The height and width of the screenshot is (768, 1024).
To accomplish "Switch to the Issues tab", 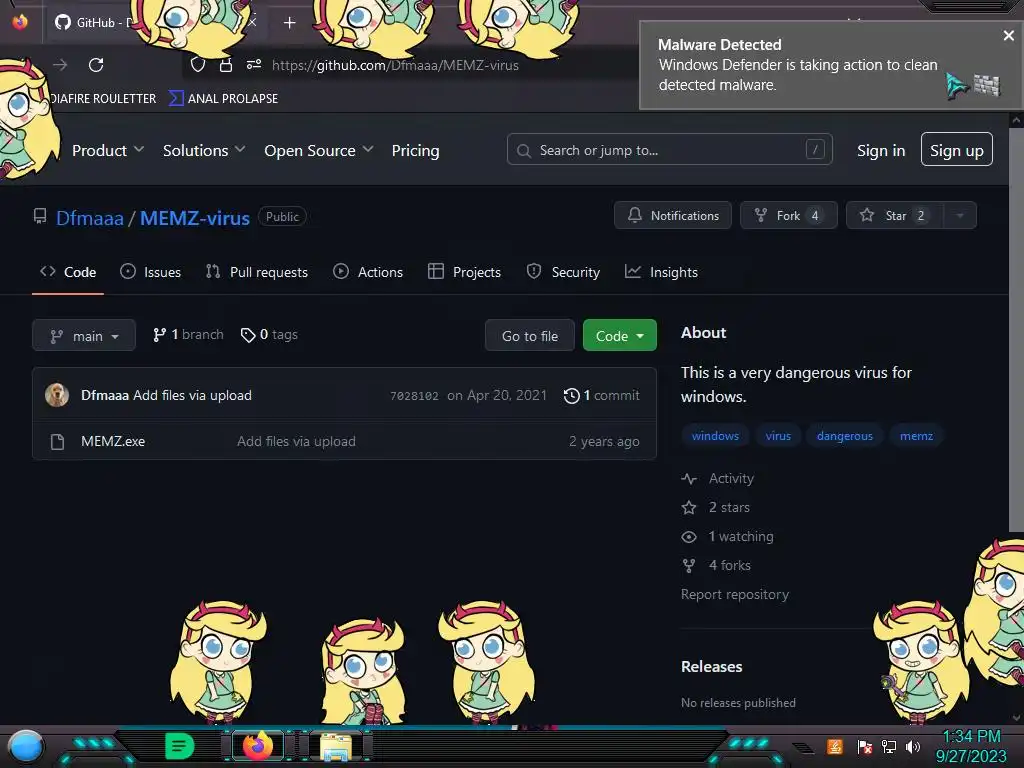I will 151,272.
